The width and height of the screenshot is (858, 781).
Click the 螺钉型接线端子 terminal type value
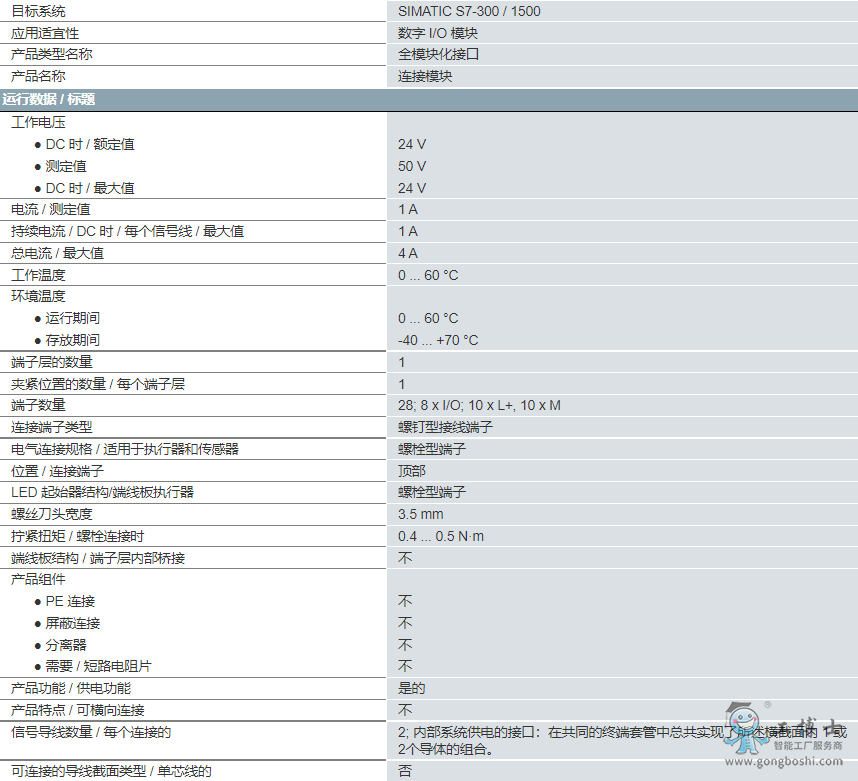(x=445, y=427)
